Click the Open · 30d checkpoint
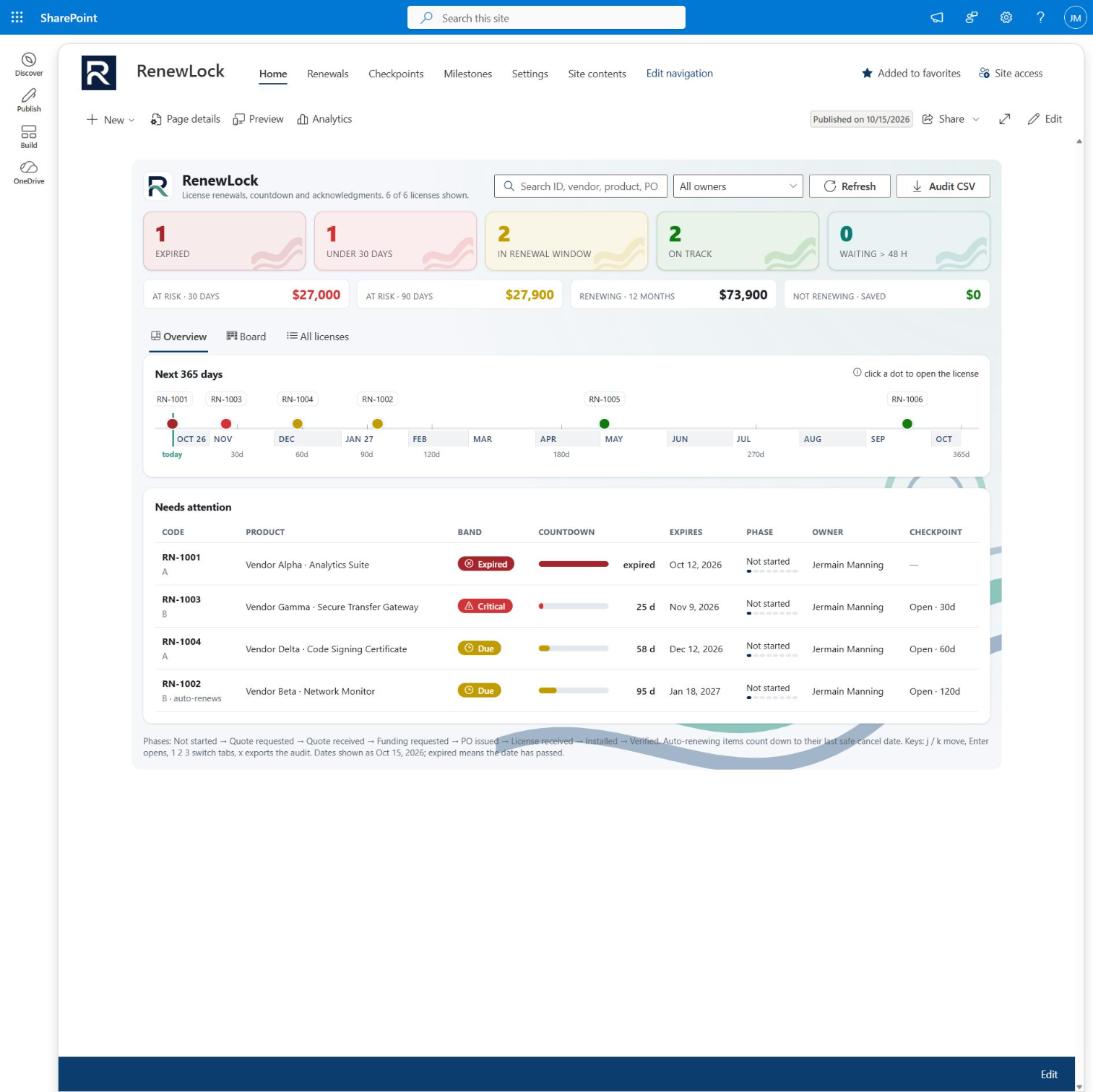 click(932, 607)
